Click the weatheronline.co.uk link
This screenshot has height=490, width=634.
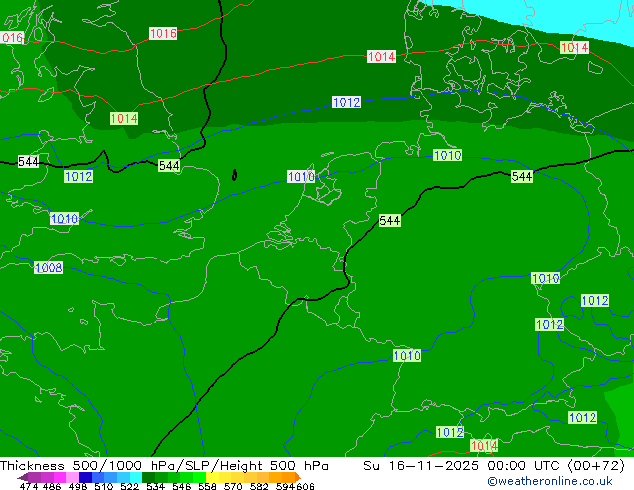tap(550, 481)
